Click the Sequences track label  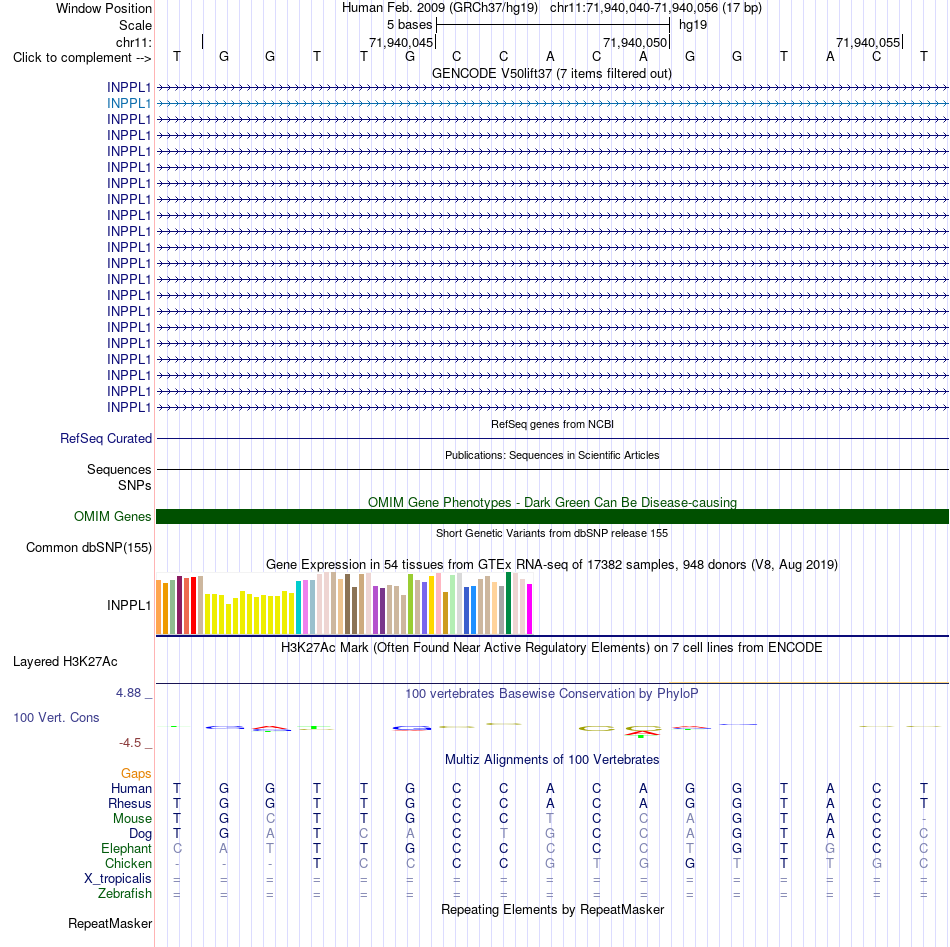(119, 470)
